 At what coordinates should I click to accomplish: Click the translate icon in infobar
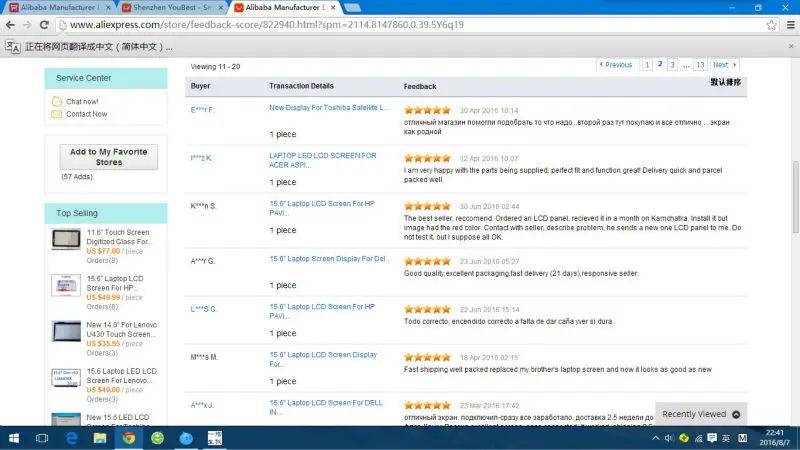click(13, 47)
